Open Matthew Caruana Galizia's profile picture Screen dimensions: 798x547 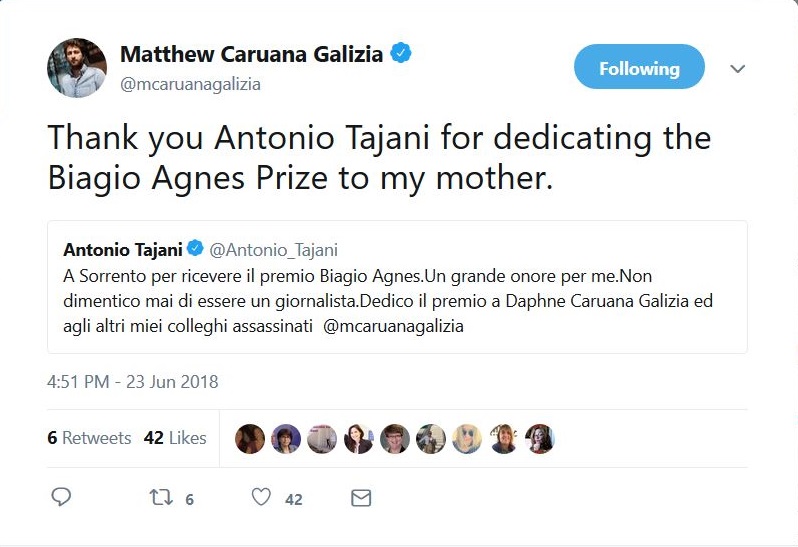[77, 68]
